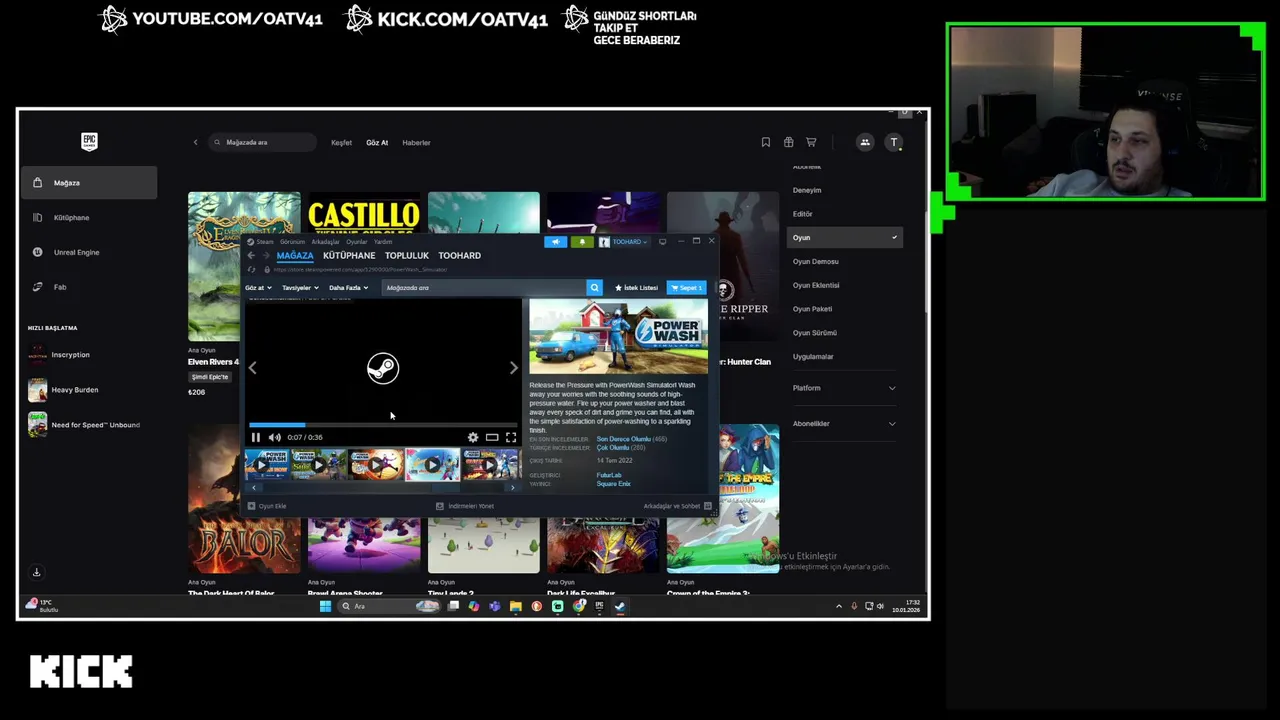Open trailer video settings gear
Image resolution: width=1280 pixels, height=720 pixels.
tap(473, 437)
